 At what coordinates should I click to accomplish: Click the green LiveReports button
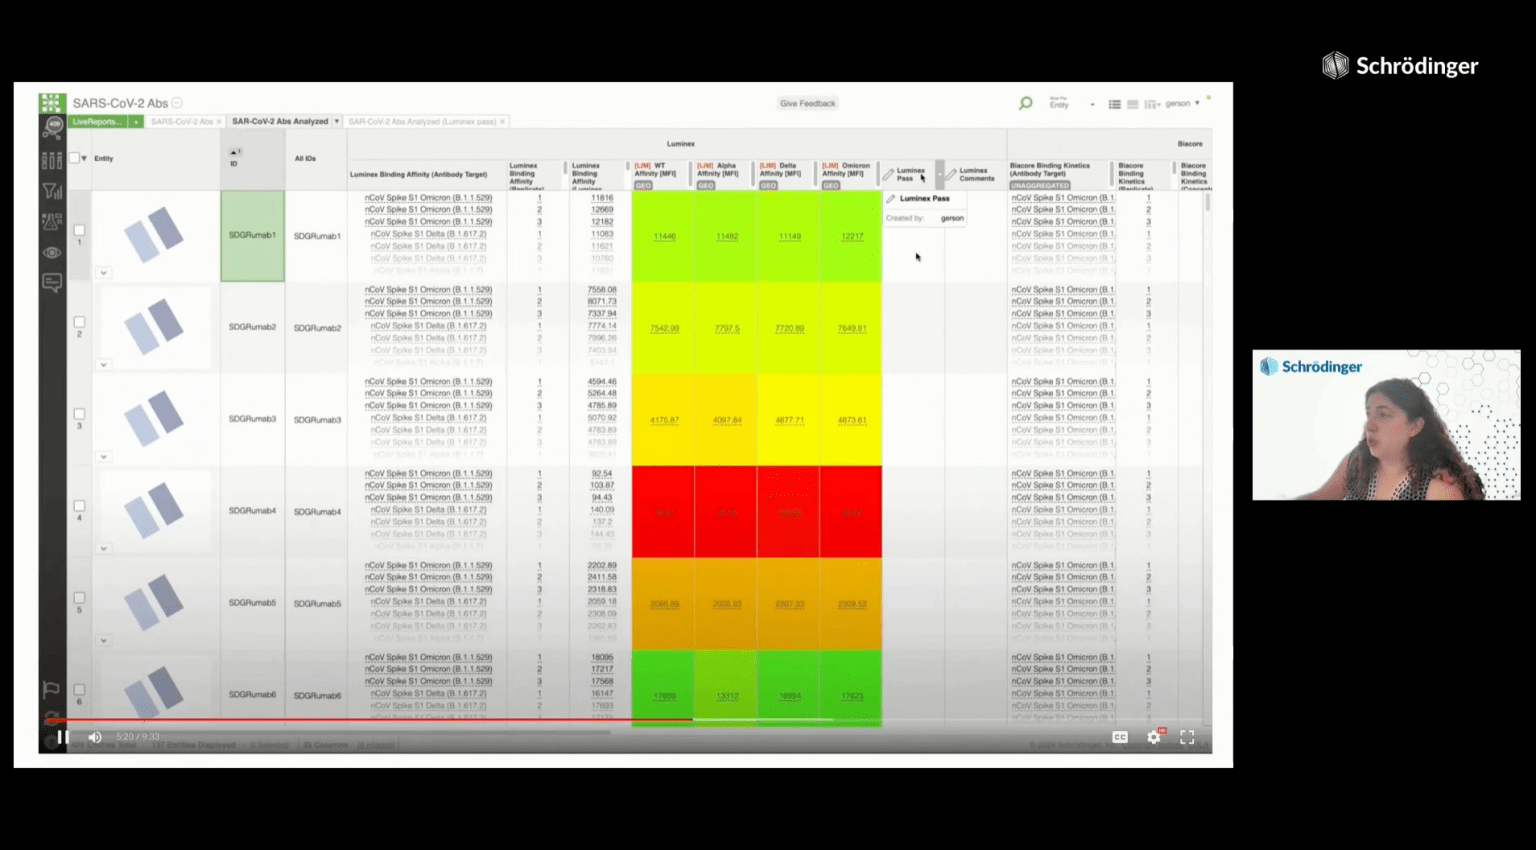pos(97,122)
